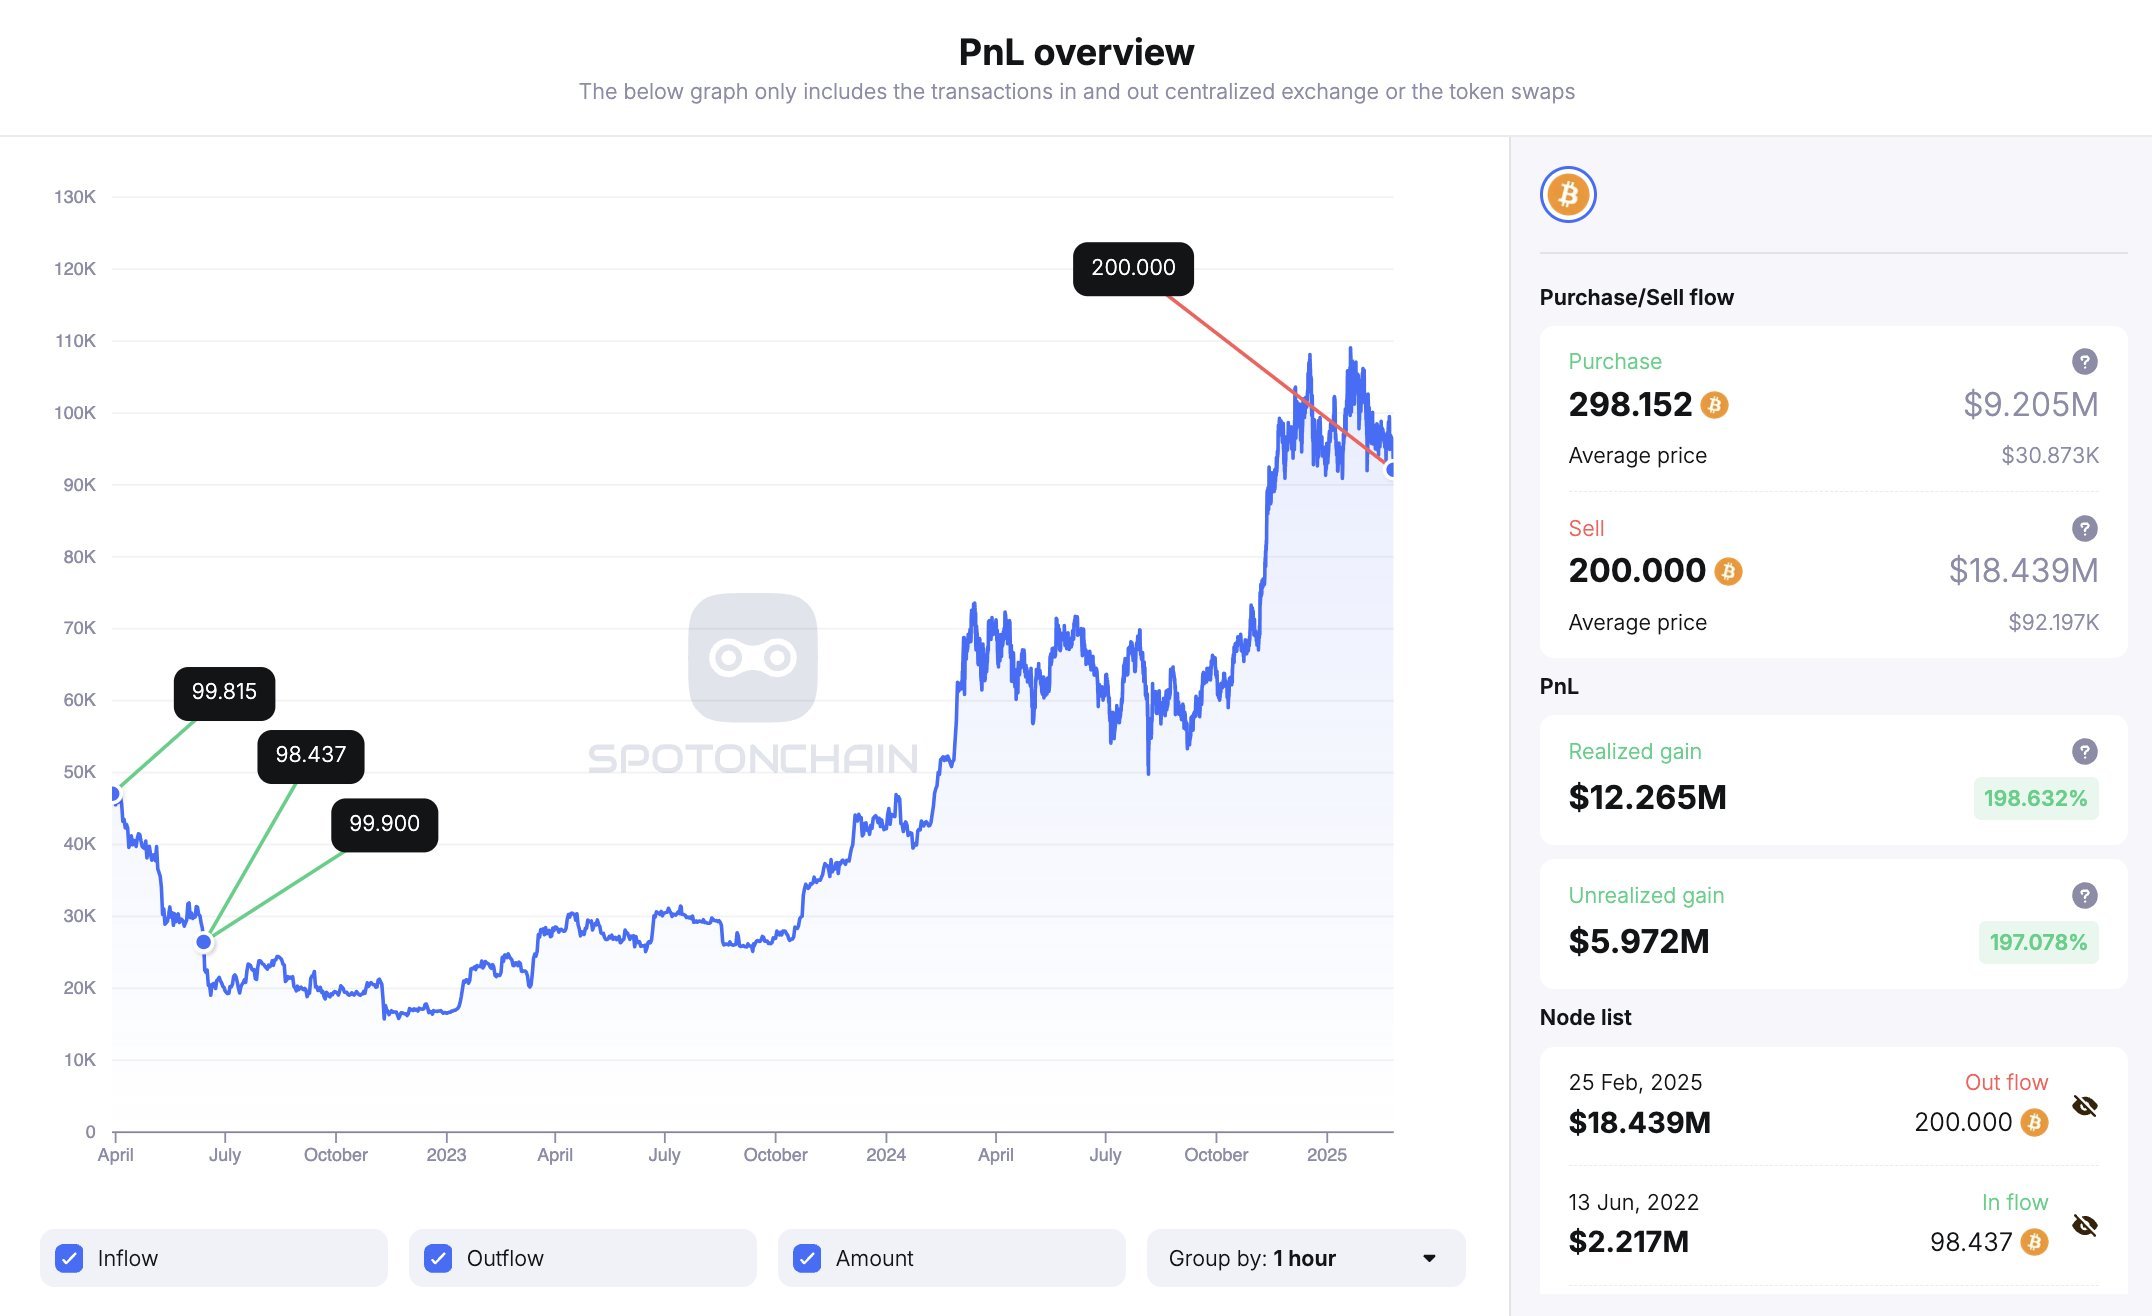Screen dimensions: 2152x1316
Task: Hide the 25 Feb, 2025 outflow node
Action: tap(2084, 1106)
